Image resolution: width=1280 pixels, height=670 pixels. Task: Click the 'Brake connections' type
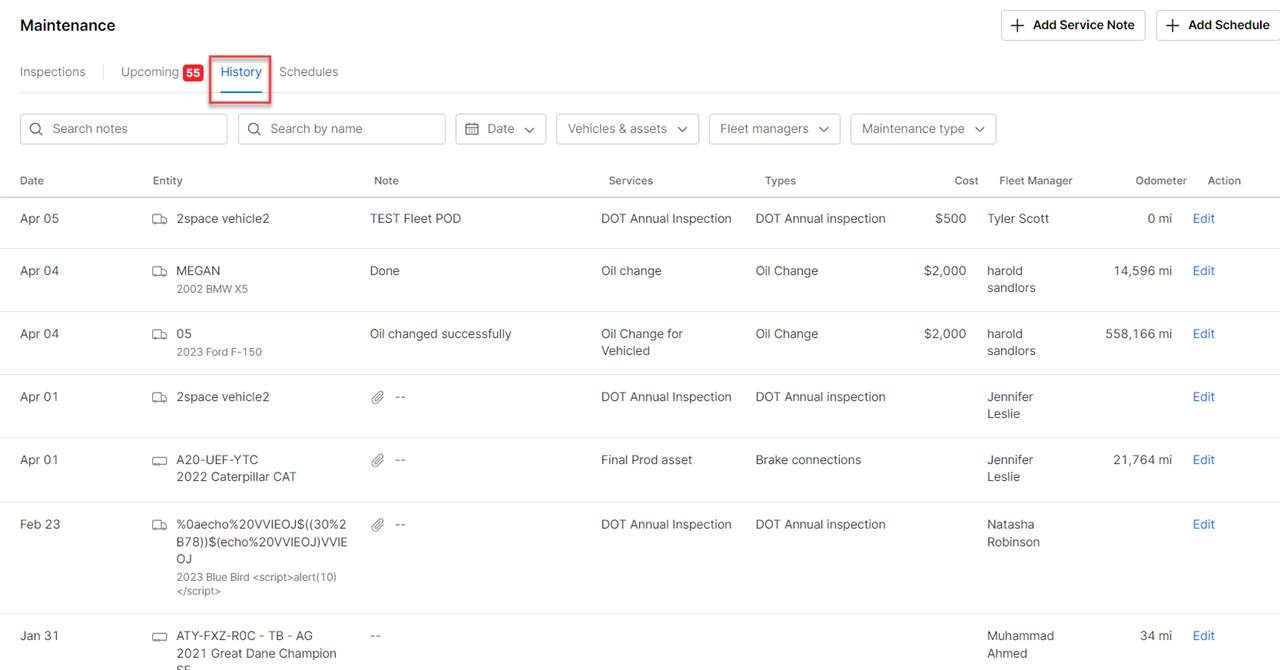[808, 460]
